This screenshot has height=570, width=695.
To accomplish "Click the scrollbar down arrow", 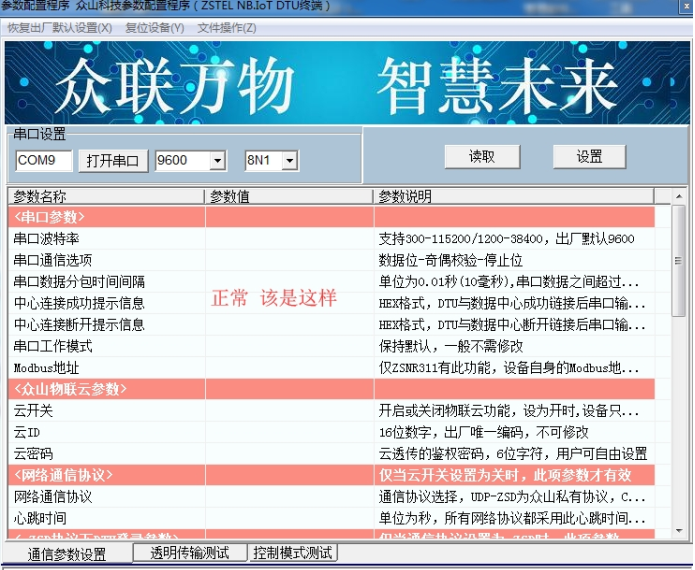I will (679, 531).
